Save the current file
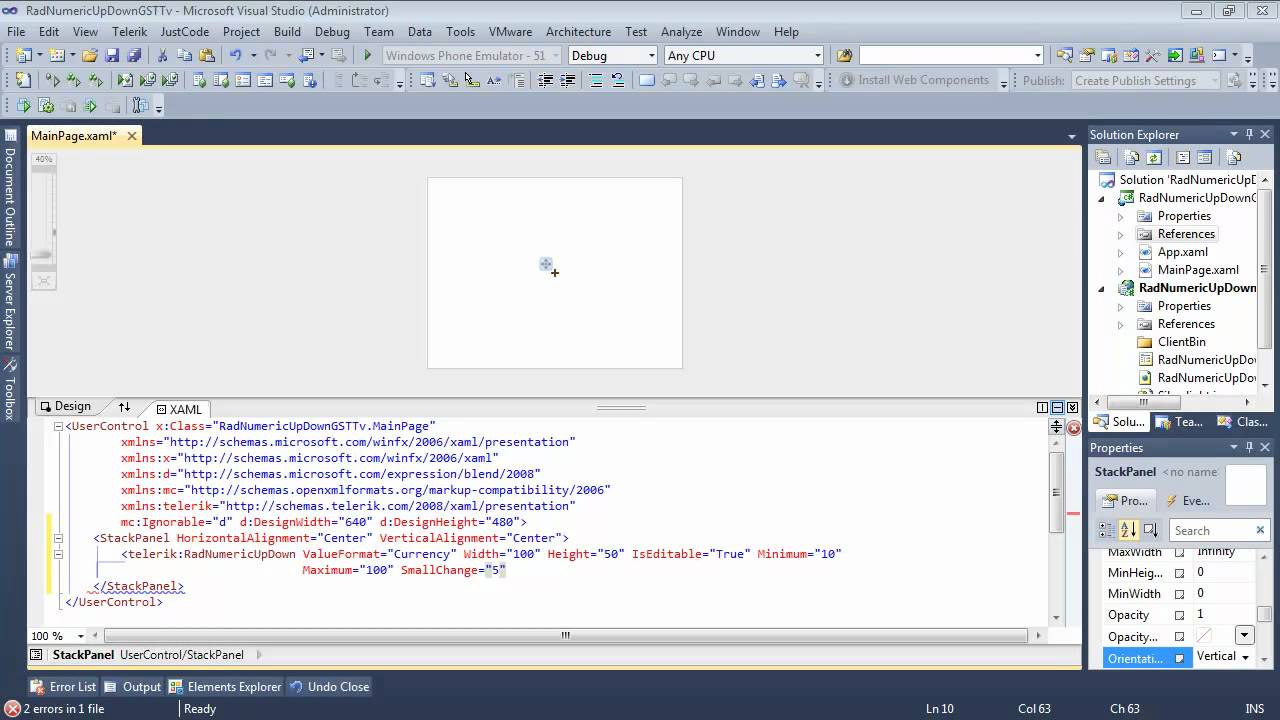Screen dimensions: 1280x720 (x=112, y=56)
